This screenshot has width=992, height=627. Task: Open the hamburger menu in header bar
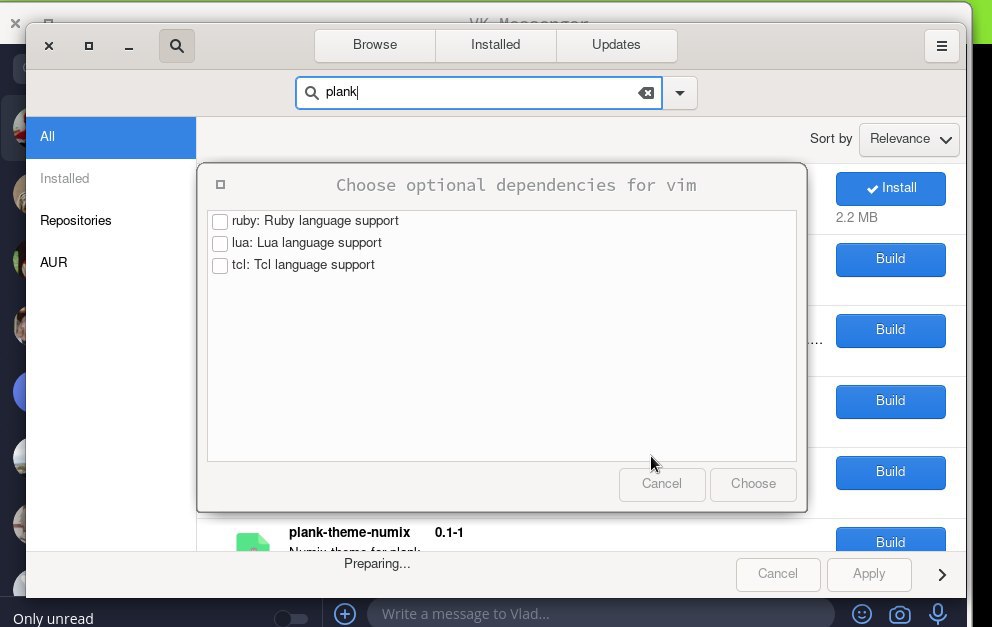[941, 46]
